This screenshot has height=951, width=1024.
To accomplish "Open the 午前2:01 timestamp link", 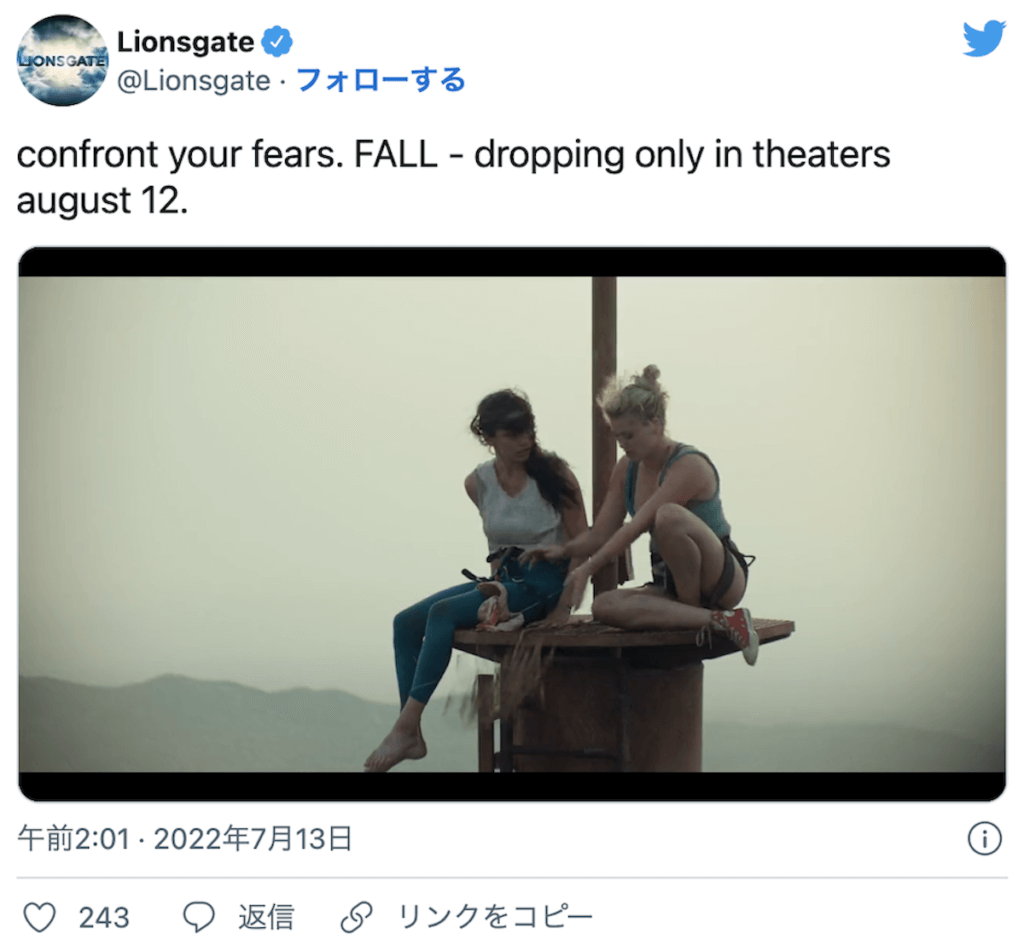I will 74,839.
